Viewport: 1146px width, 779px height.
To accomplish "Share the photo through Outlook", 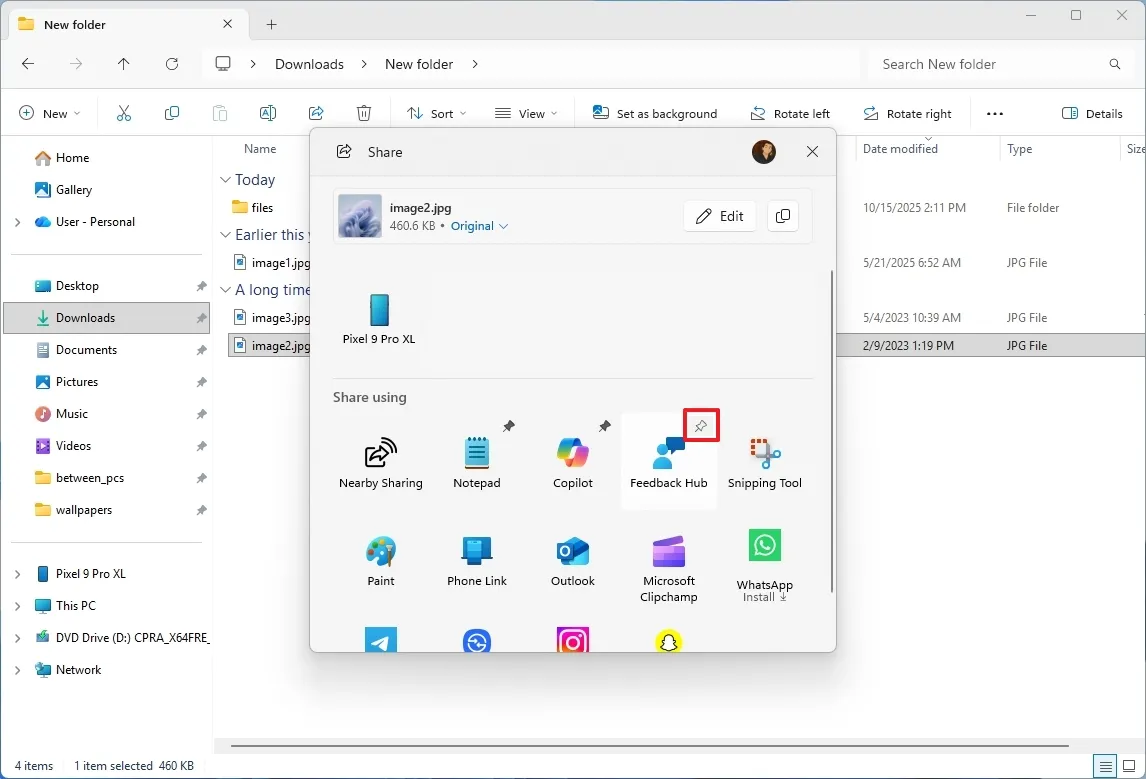I will tap(572, 560).
